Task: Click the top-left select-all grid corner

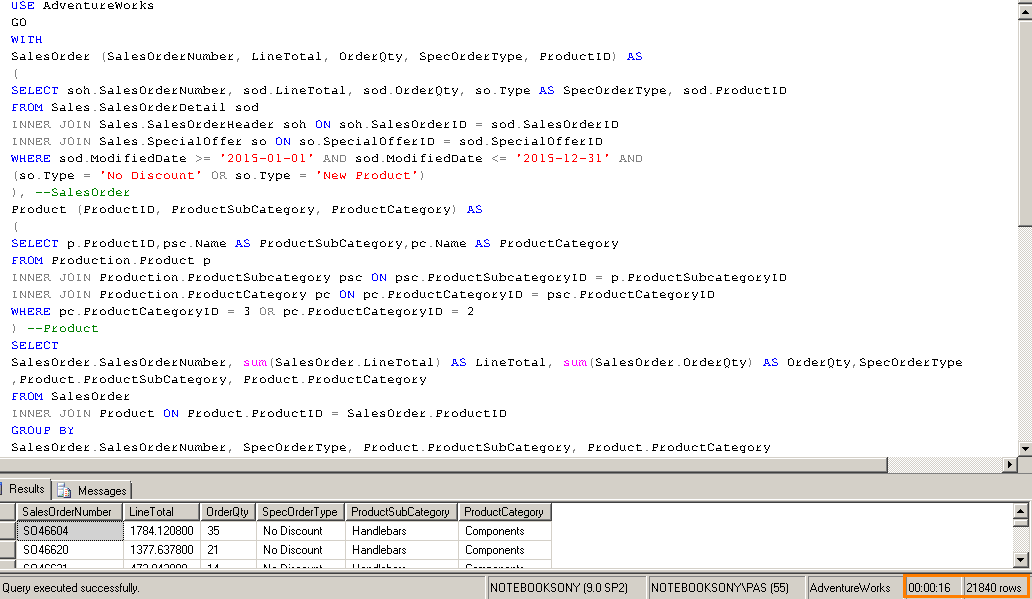Action: (x=8, y=512)
